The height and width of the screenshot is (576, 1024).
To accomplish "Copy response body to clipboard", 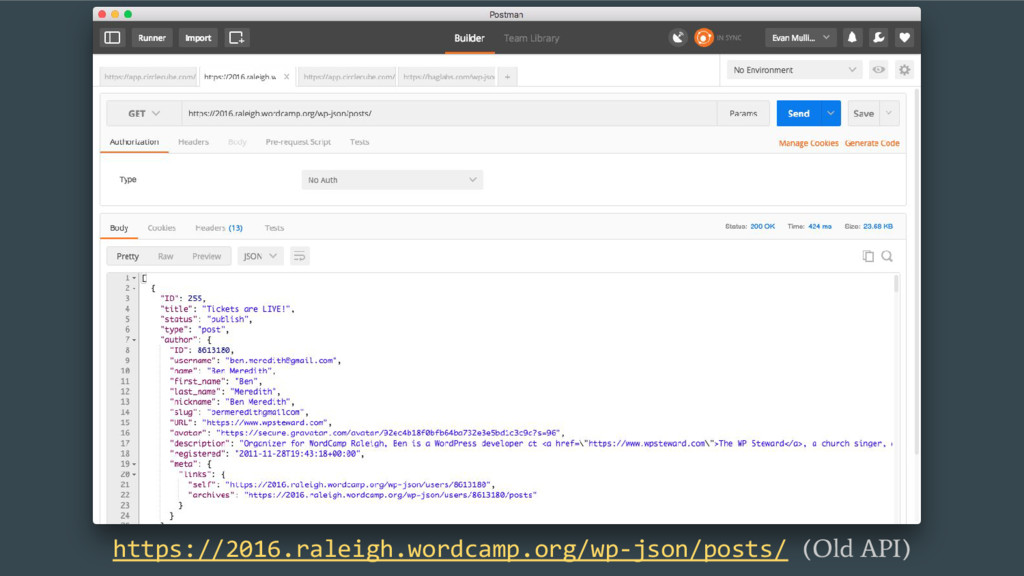I will [868, 256].
